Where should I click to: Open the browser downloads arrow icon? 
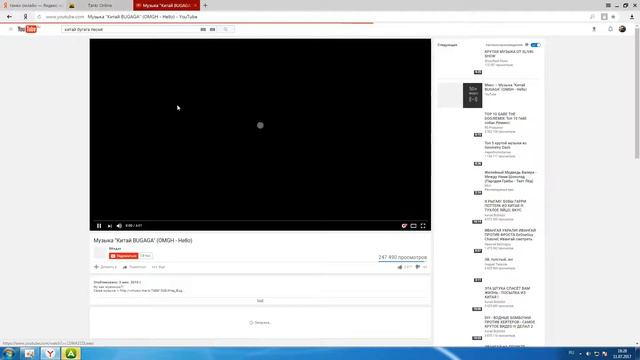click(632, 17)
